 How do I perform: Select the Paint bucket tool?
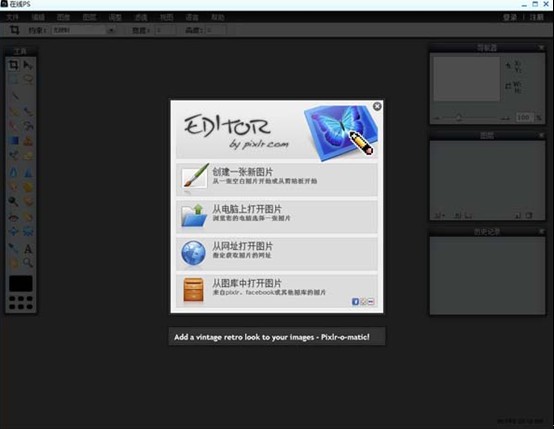tap(28, 125)
